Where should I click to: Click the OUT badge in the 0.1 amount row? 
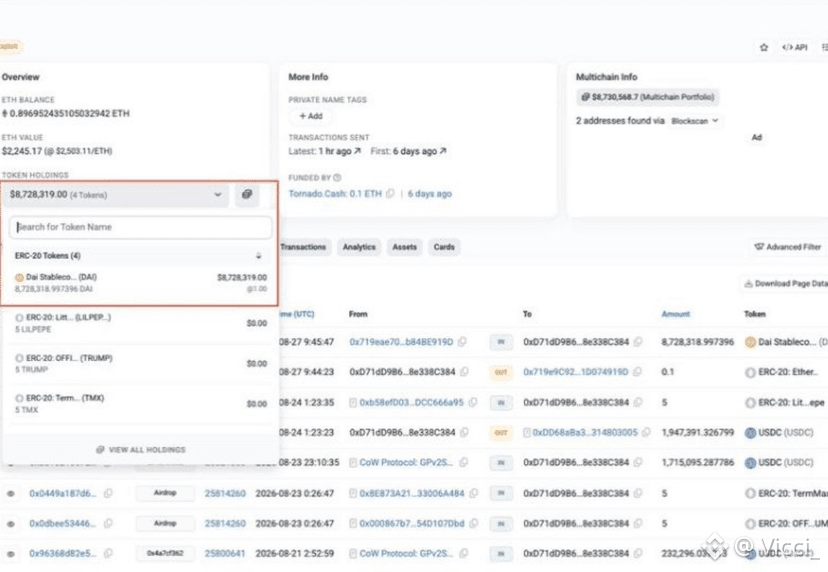(x=501, y=372)
